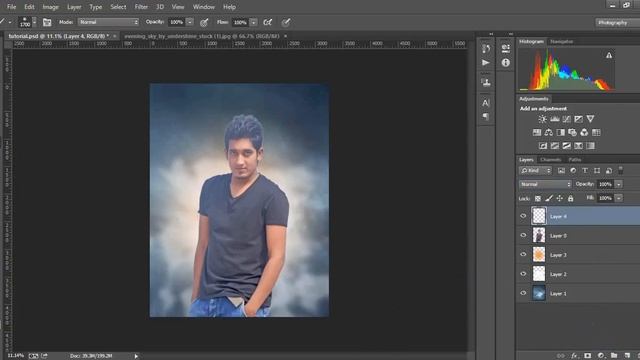Screen dimensions: 640x360
Task: Filter layers by pixel layers
Action: coord(561,171)
